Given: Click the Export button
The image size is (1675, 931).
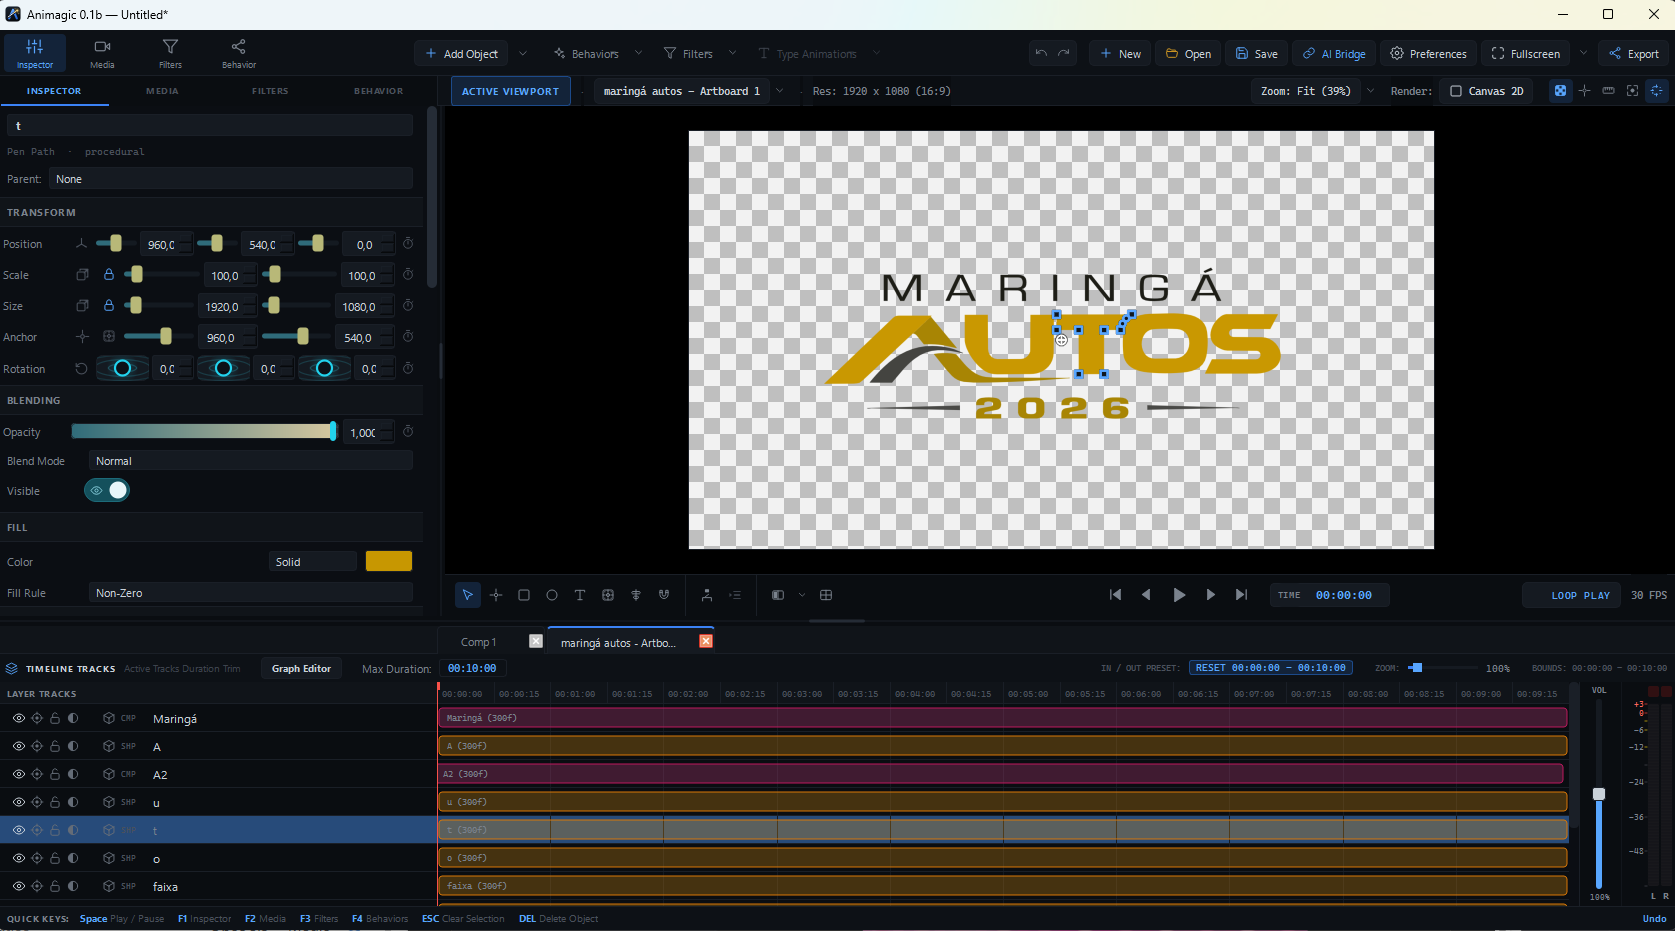Looking at the screenshot, I should (x=1634, y=54).
